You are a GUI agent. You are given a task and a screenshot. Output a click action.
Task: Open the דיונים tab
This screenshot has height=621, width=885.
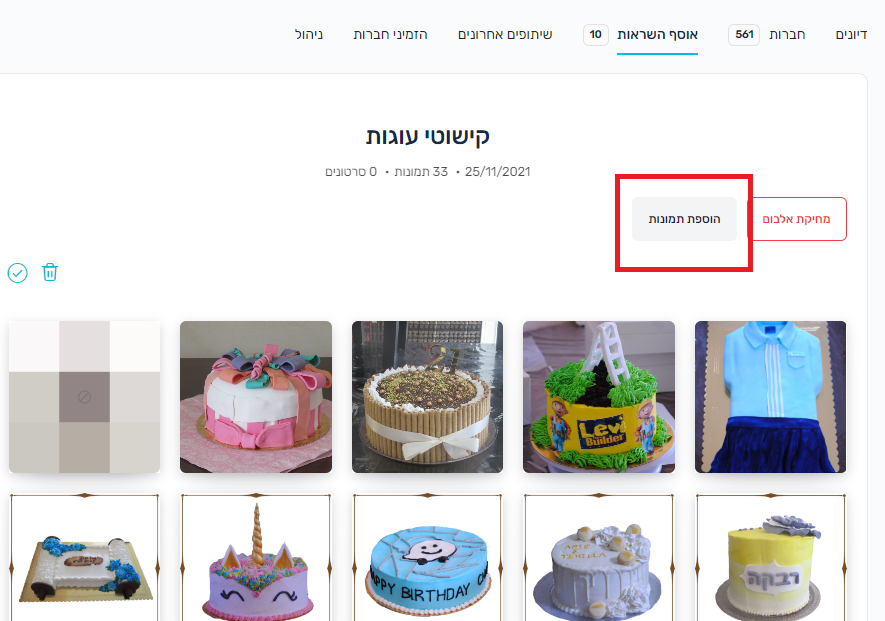coord(851,34)
